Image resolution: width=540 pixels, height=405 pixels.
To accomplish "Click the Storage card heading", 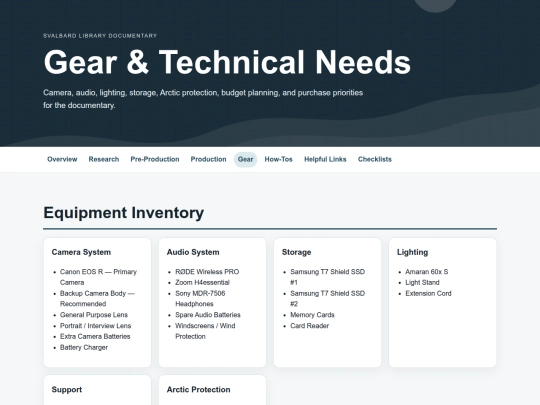I will coord(296,252).
